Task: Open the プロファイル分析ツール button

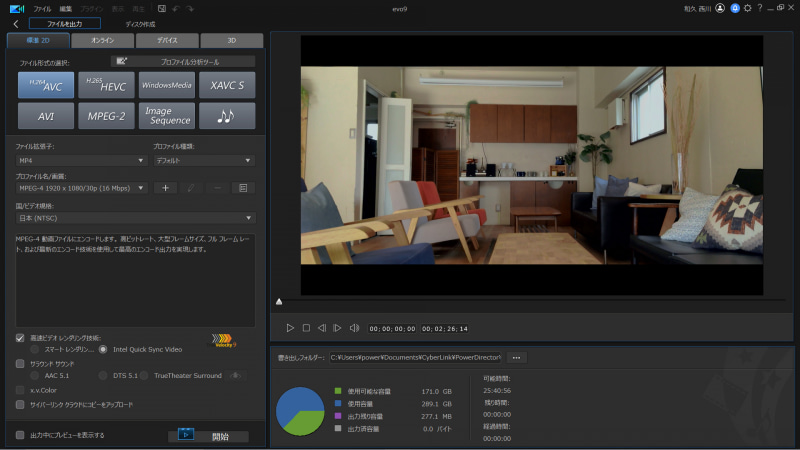Action: pos(183,62)
